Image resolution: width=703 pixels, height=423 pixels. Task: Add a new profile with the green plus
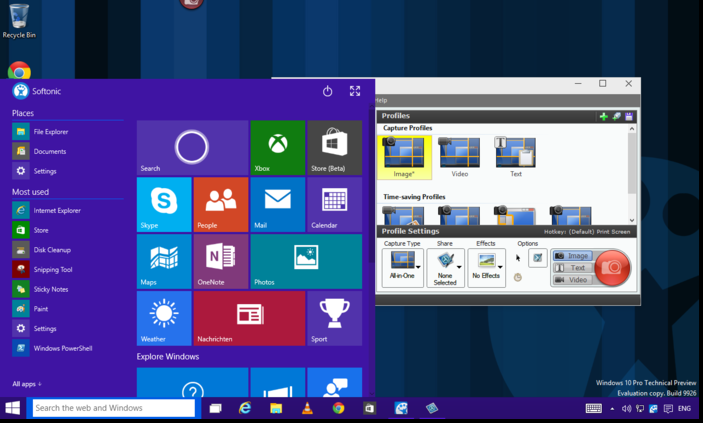[604, 117]
